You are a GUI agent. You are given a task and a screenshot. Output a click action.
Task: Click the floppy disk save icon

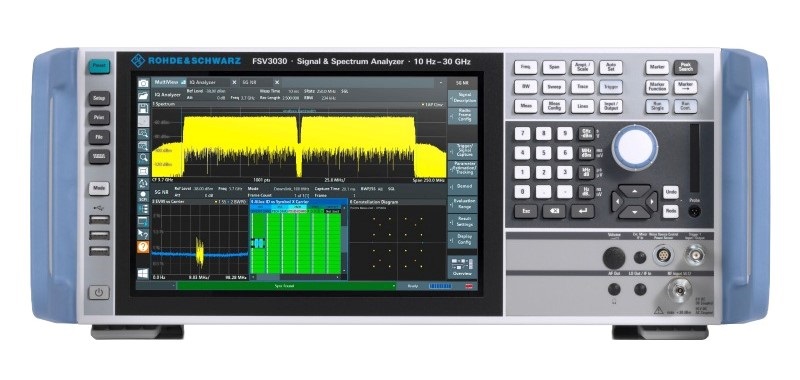tap(143, 108)
